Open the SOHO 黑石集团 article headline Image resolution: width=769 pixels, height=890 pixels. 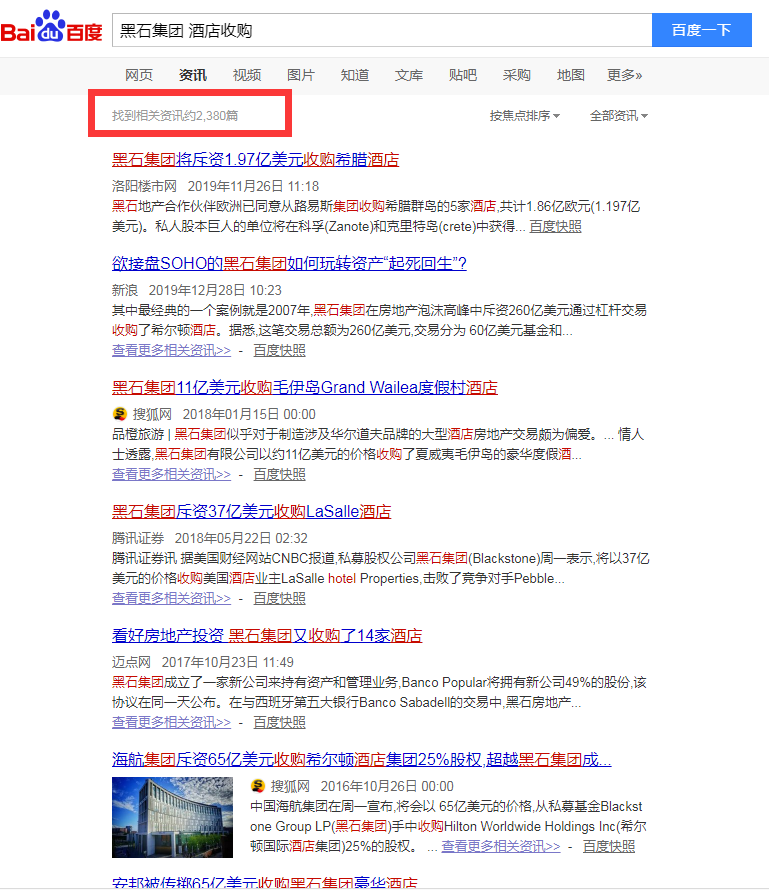coord(289,264)
